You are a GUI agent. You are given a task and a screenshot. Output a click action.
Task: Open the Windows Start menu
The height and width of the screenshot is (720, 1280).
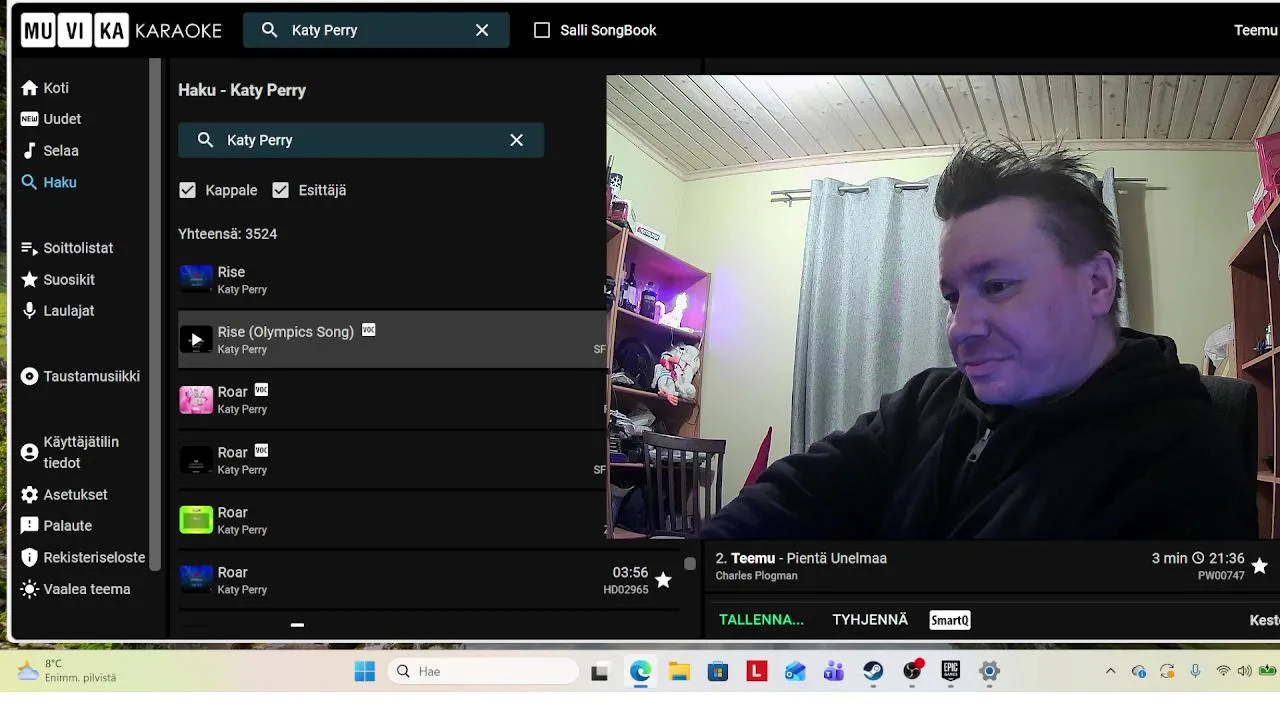(x=365, y=671)
